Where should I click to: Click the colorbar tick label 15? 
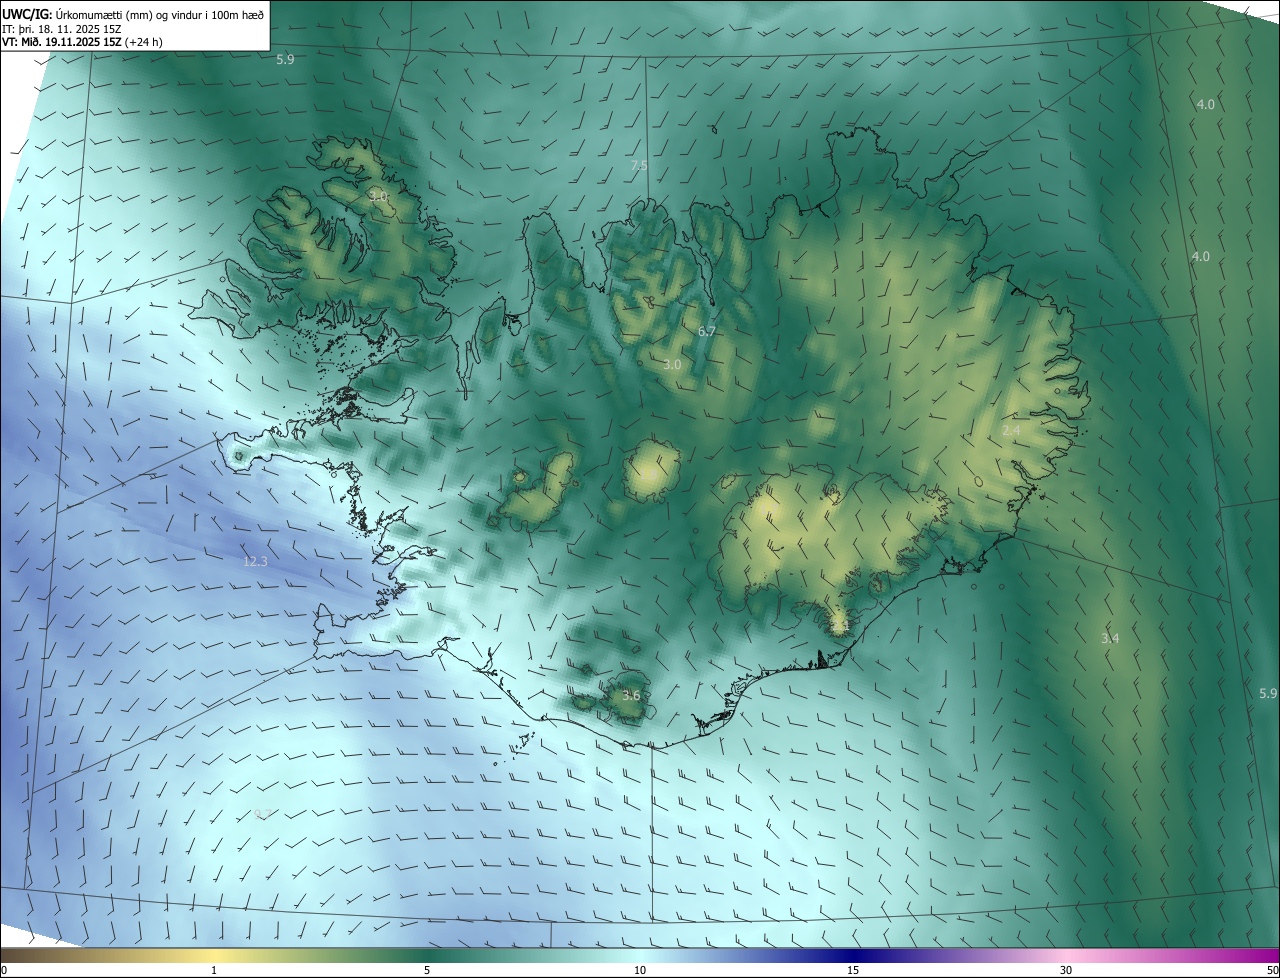pos(853,970)
